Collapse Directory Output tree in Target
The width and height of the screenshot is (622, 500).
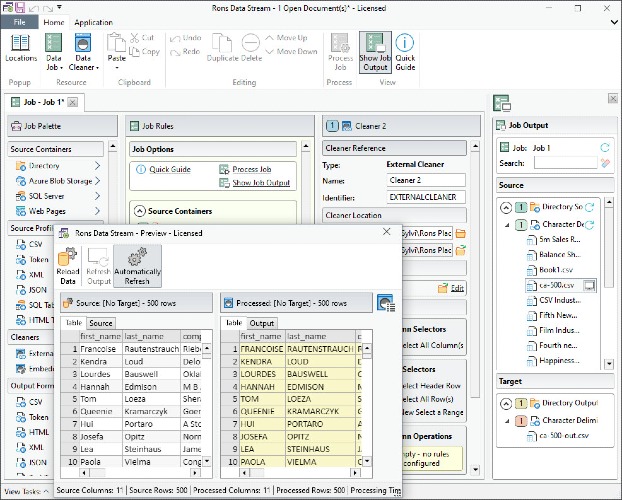coord(506,404)
